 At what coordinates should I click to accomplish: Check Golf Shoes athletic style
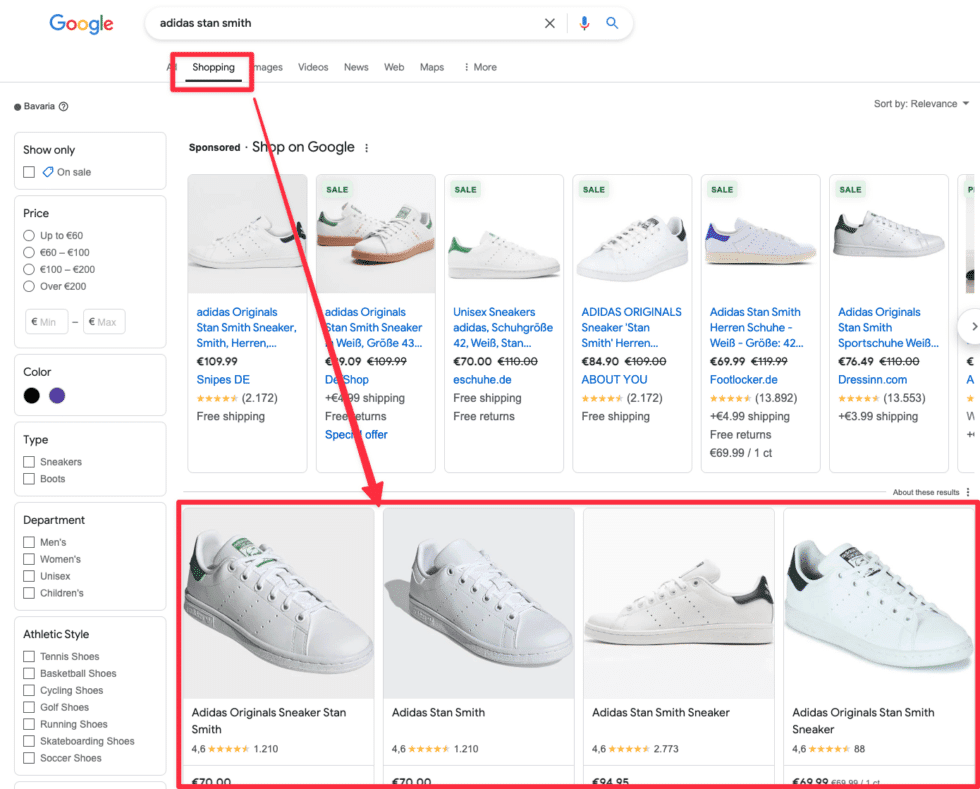pos(29,707)
